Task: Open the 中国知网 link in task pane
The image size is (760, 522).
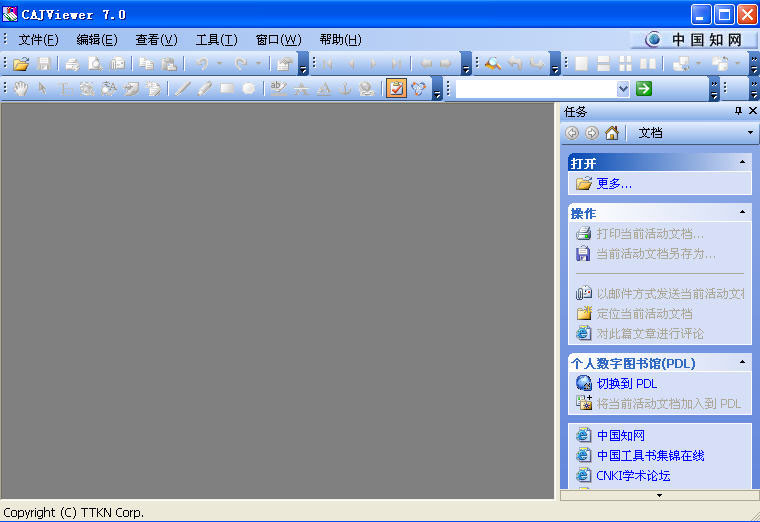Action: [x=620, y=435]
